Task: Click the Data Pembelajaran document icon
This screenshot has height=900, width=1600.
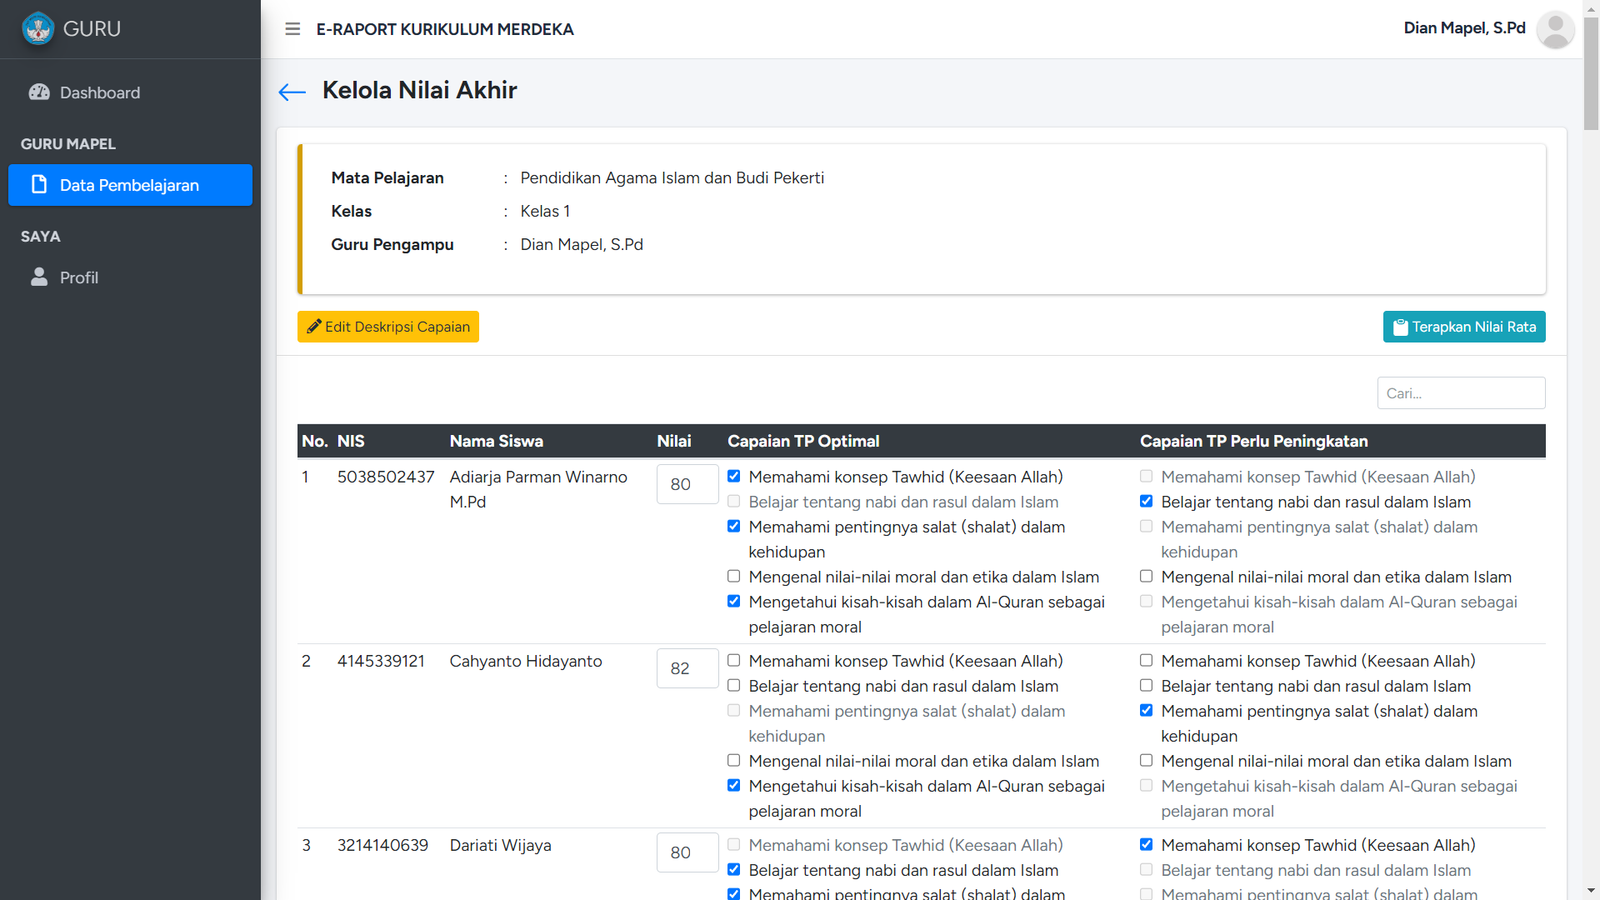Action: tap(39, 185)
